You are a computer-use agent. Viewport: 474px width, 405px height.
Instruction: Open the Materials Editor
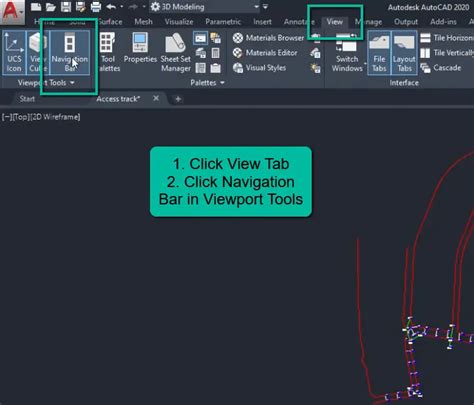[265, 53]
